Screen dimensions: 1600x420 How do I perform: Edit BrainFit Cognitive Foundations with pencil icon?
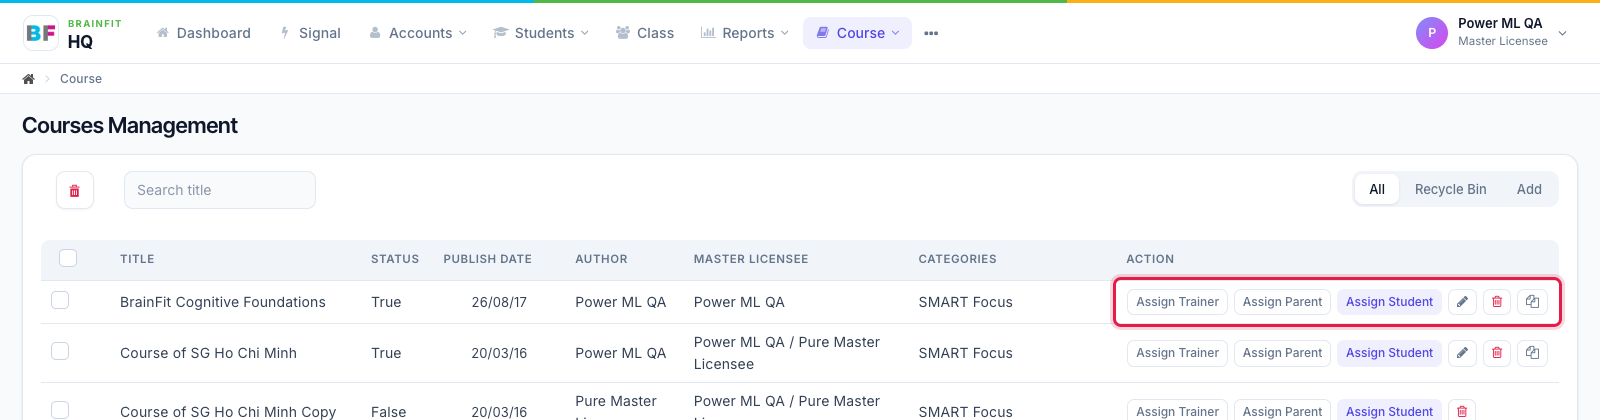click(x=1462, y=302)
